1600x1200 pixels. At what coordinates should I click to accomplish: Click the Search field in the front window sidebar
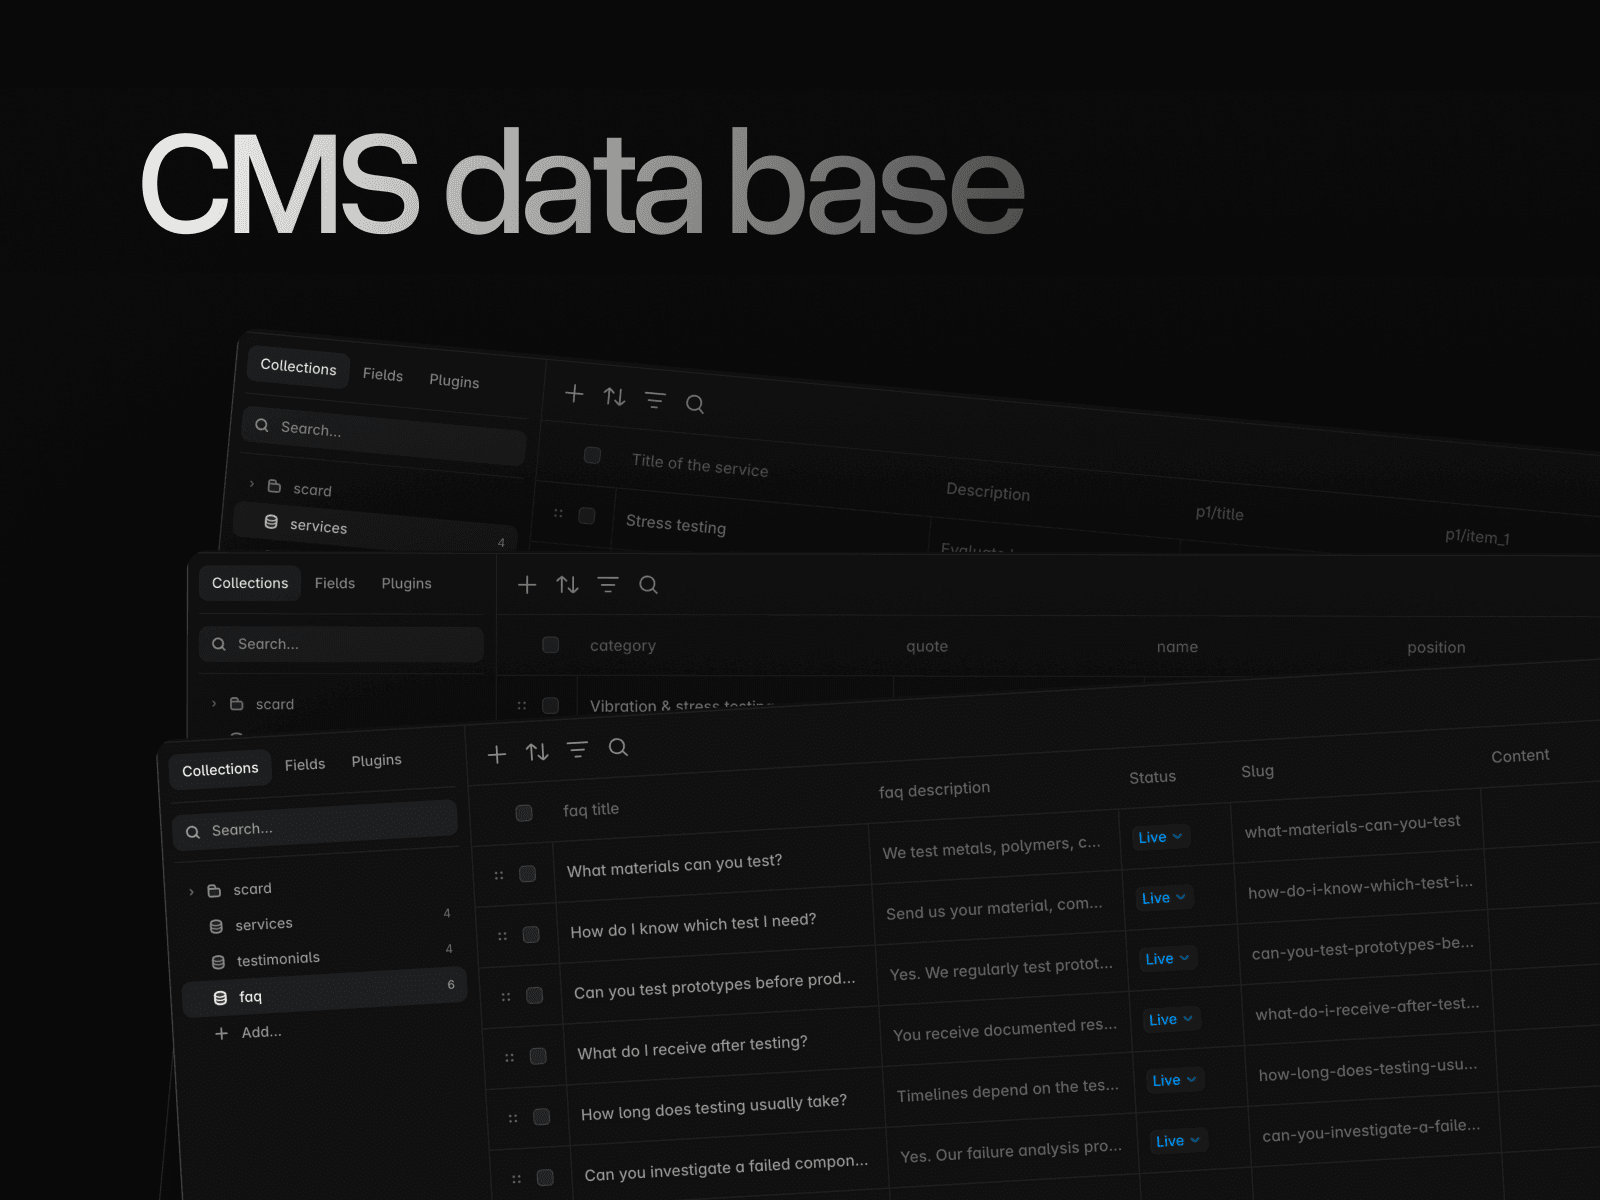tap(315, 826)
